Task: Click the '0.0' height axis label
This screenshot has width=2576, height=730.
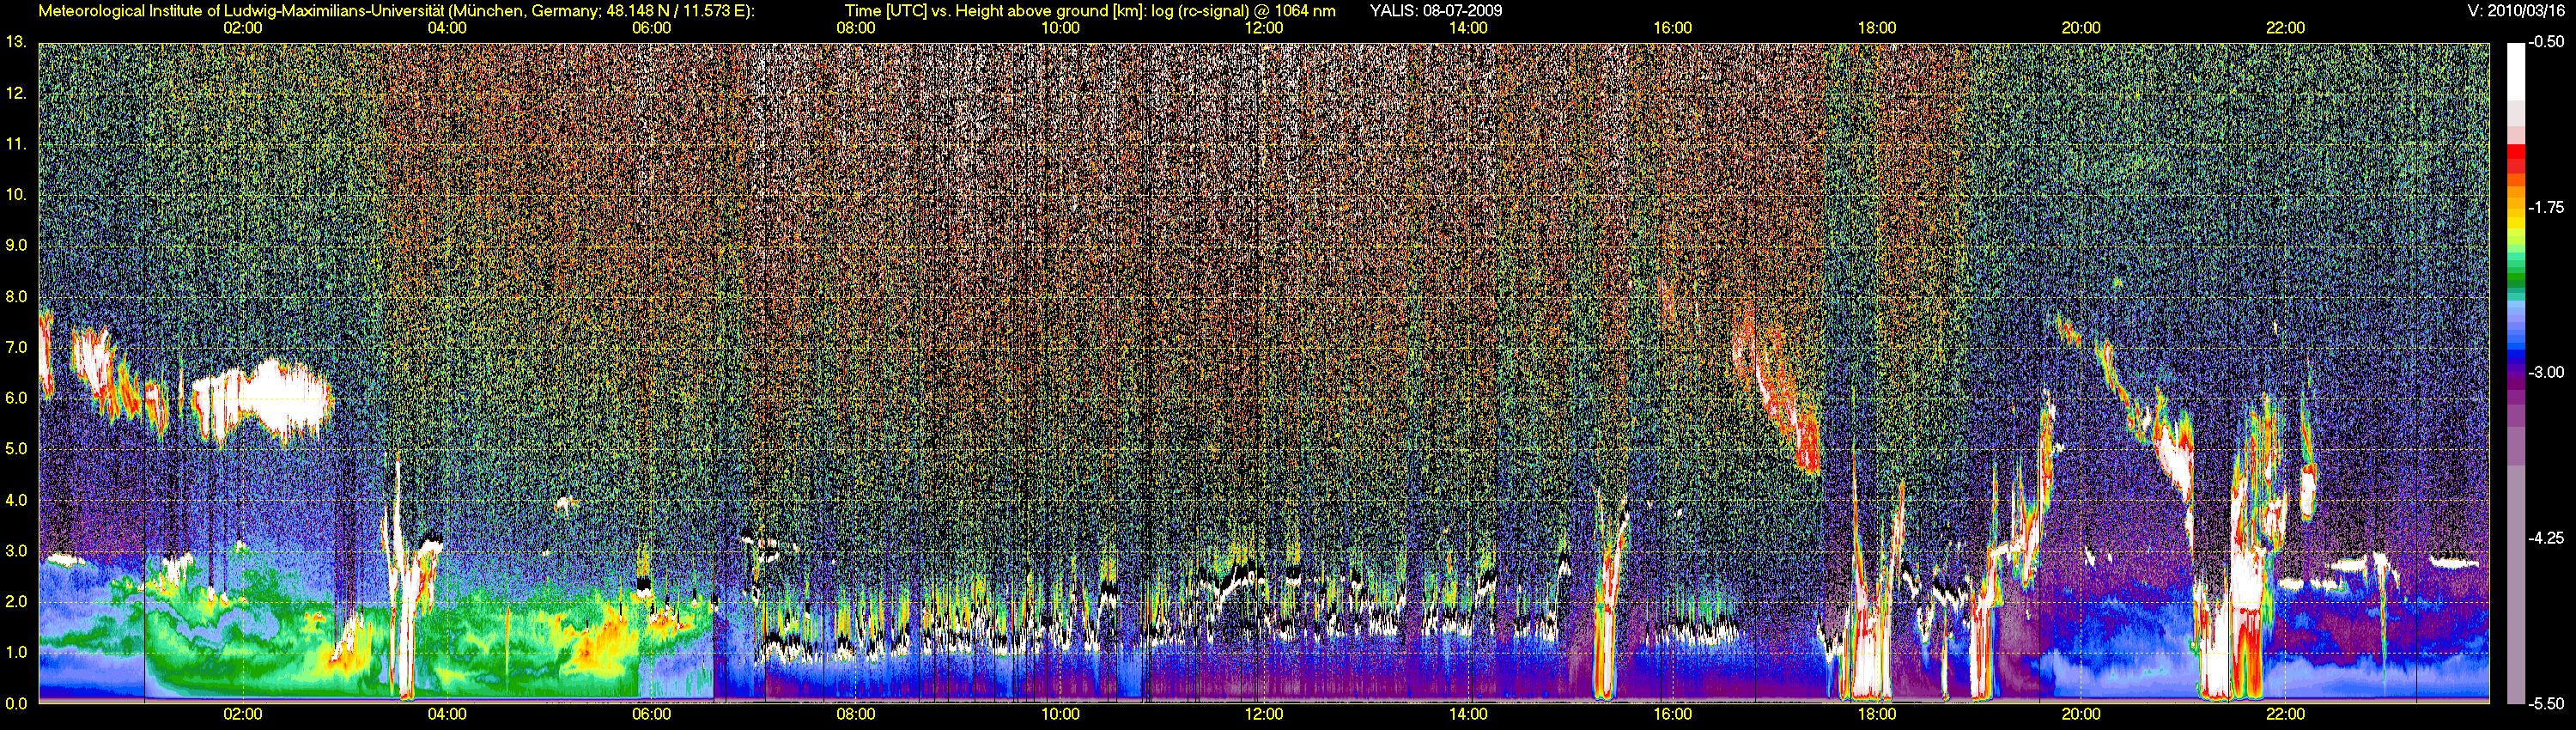Action: (x=16, y=703)
